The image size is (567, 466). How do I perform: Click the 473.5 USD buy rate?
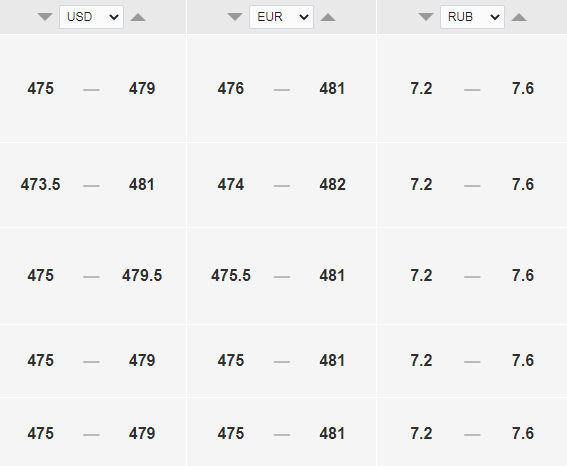[40, 185]
